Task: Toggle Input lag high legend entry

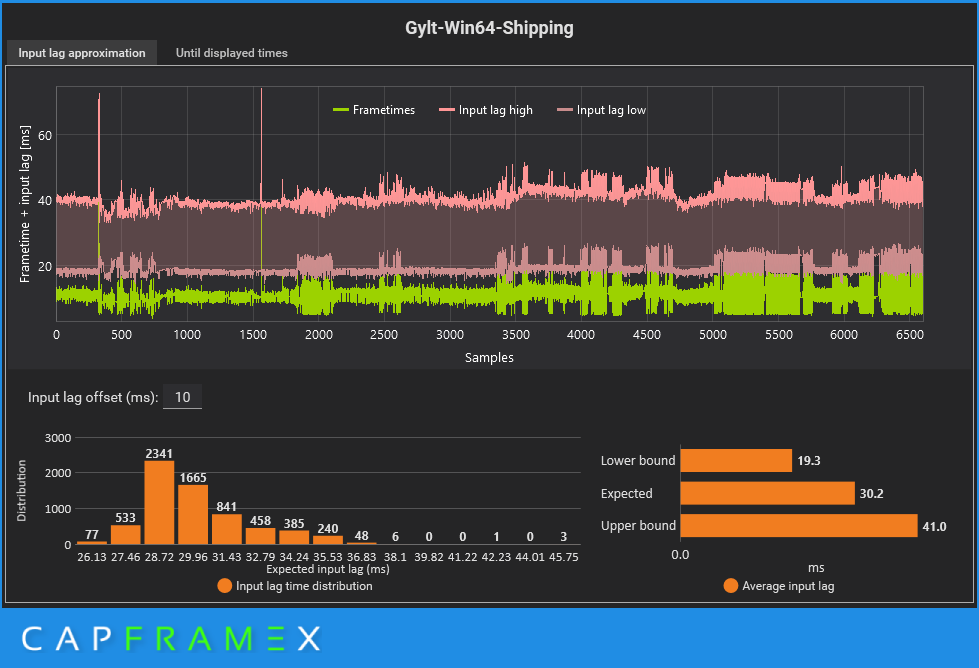Action: tap(486, 110)
